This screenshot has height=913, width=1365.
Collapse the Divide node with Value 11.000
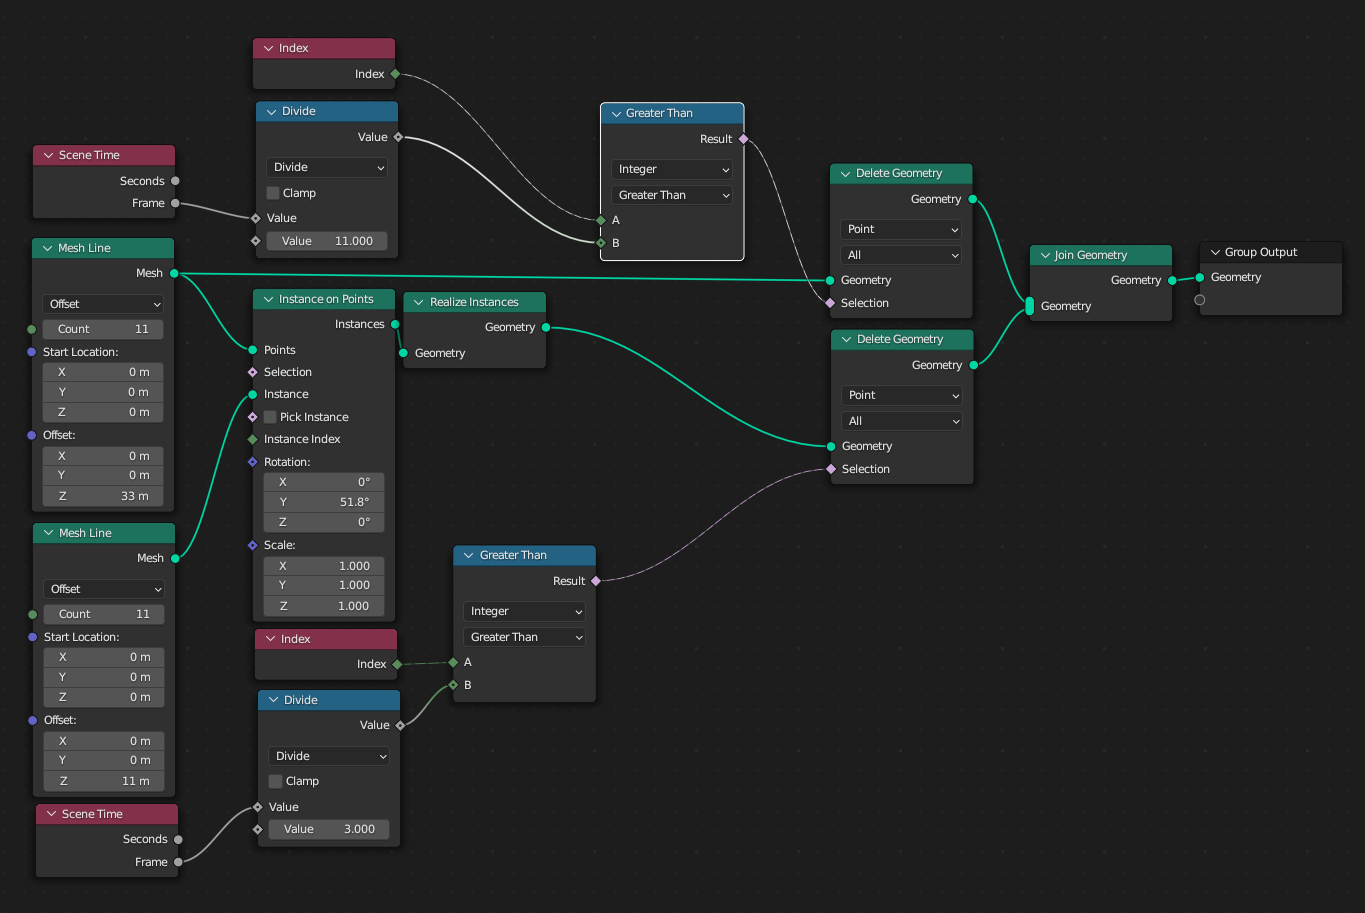tap(271, 111)
